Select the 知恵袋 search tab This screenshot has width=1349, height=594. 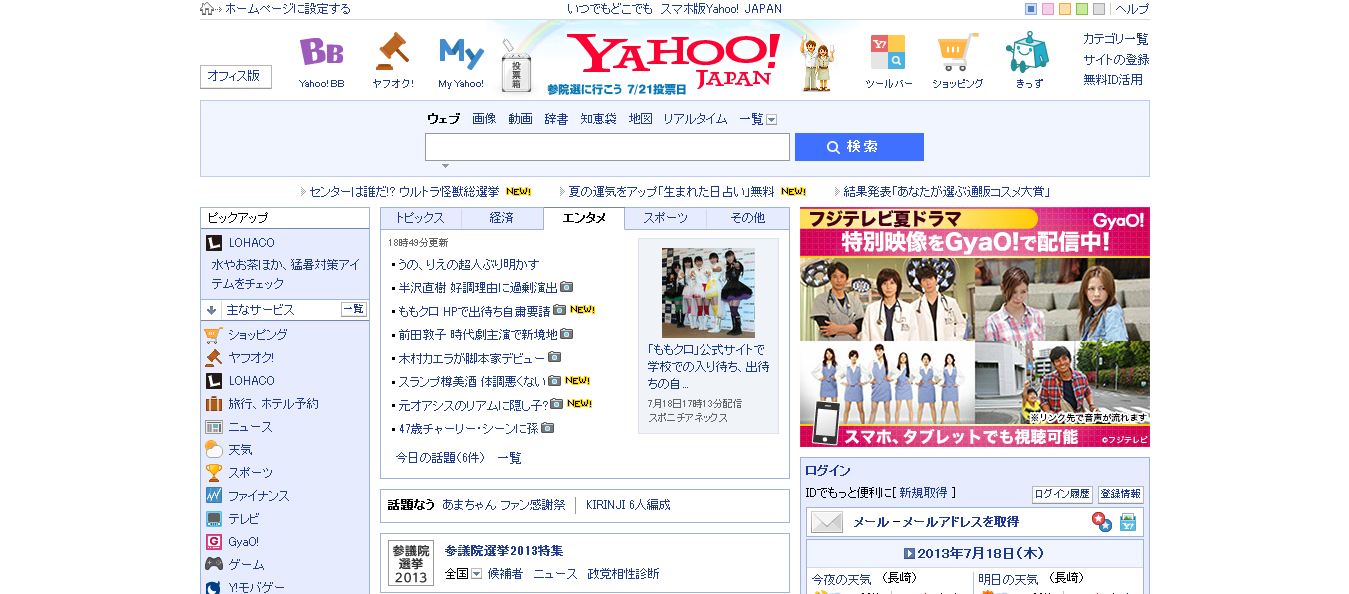click(x=598, y=119)
